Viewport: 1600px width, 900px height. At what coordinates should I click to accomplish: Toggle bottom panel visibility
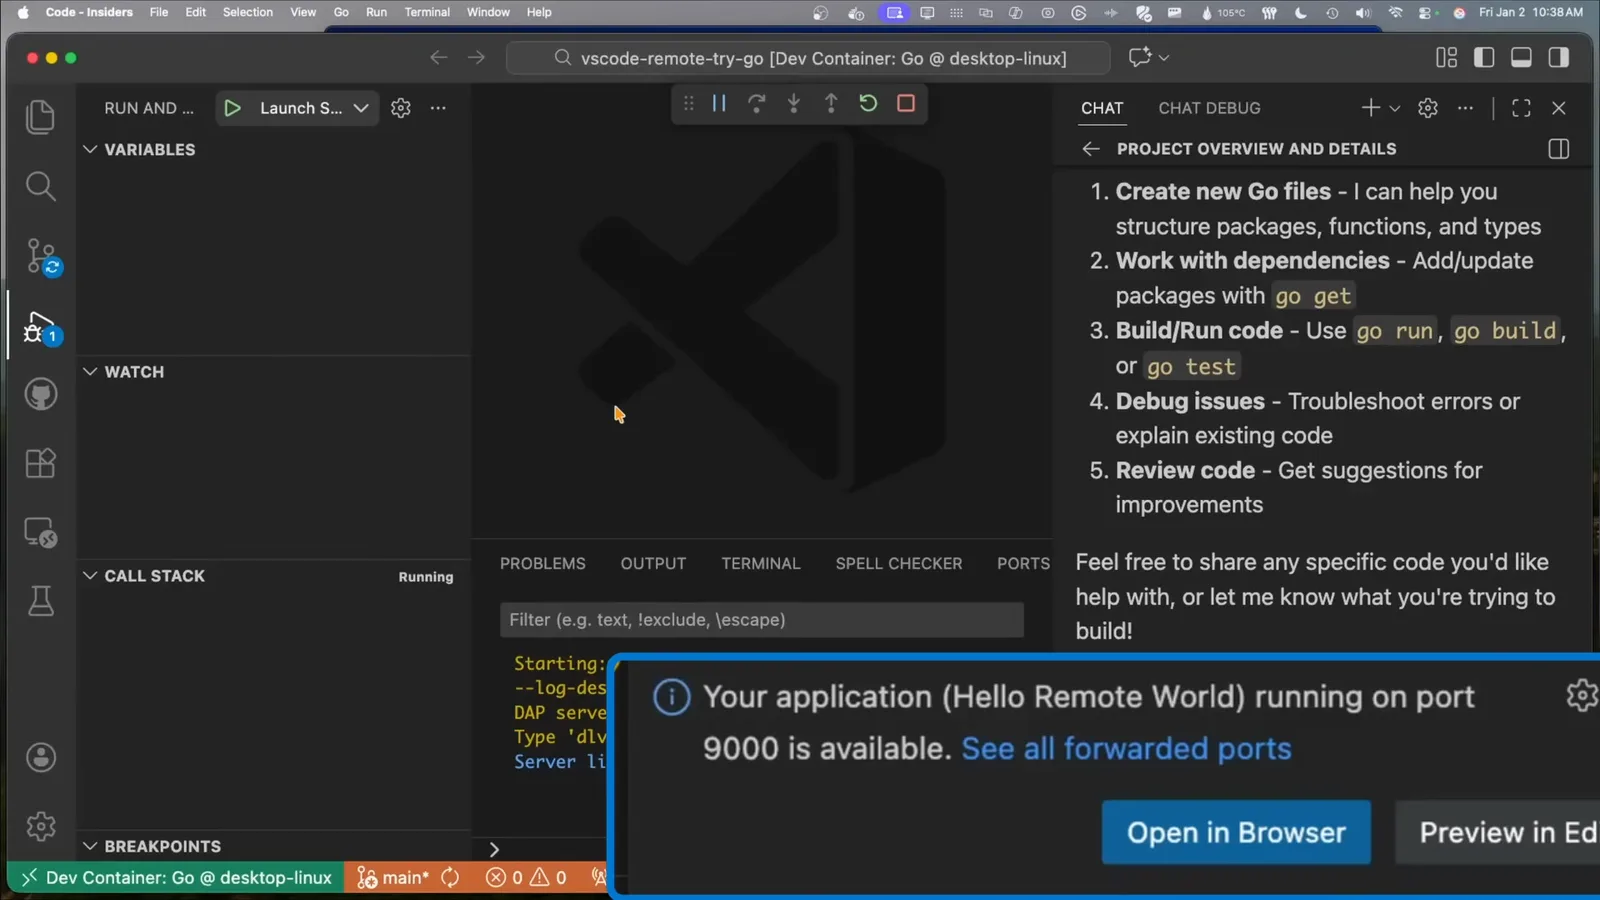point(1521,58)
